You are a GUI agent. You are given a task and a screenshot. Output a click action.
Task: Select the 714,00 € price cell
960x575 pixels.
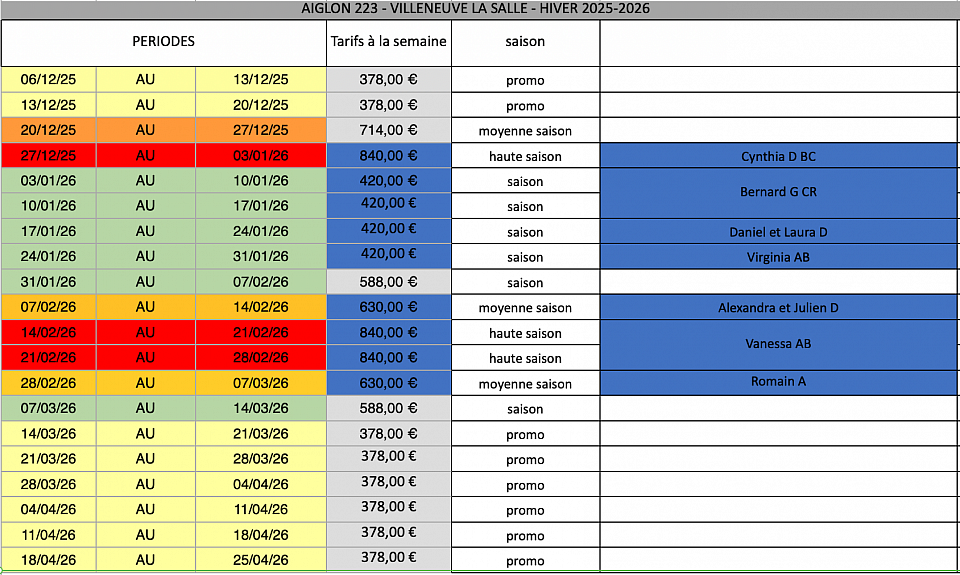pyautogui.click(x=388, y=130)
